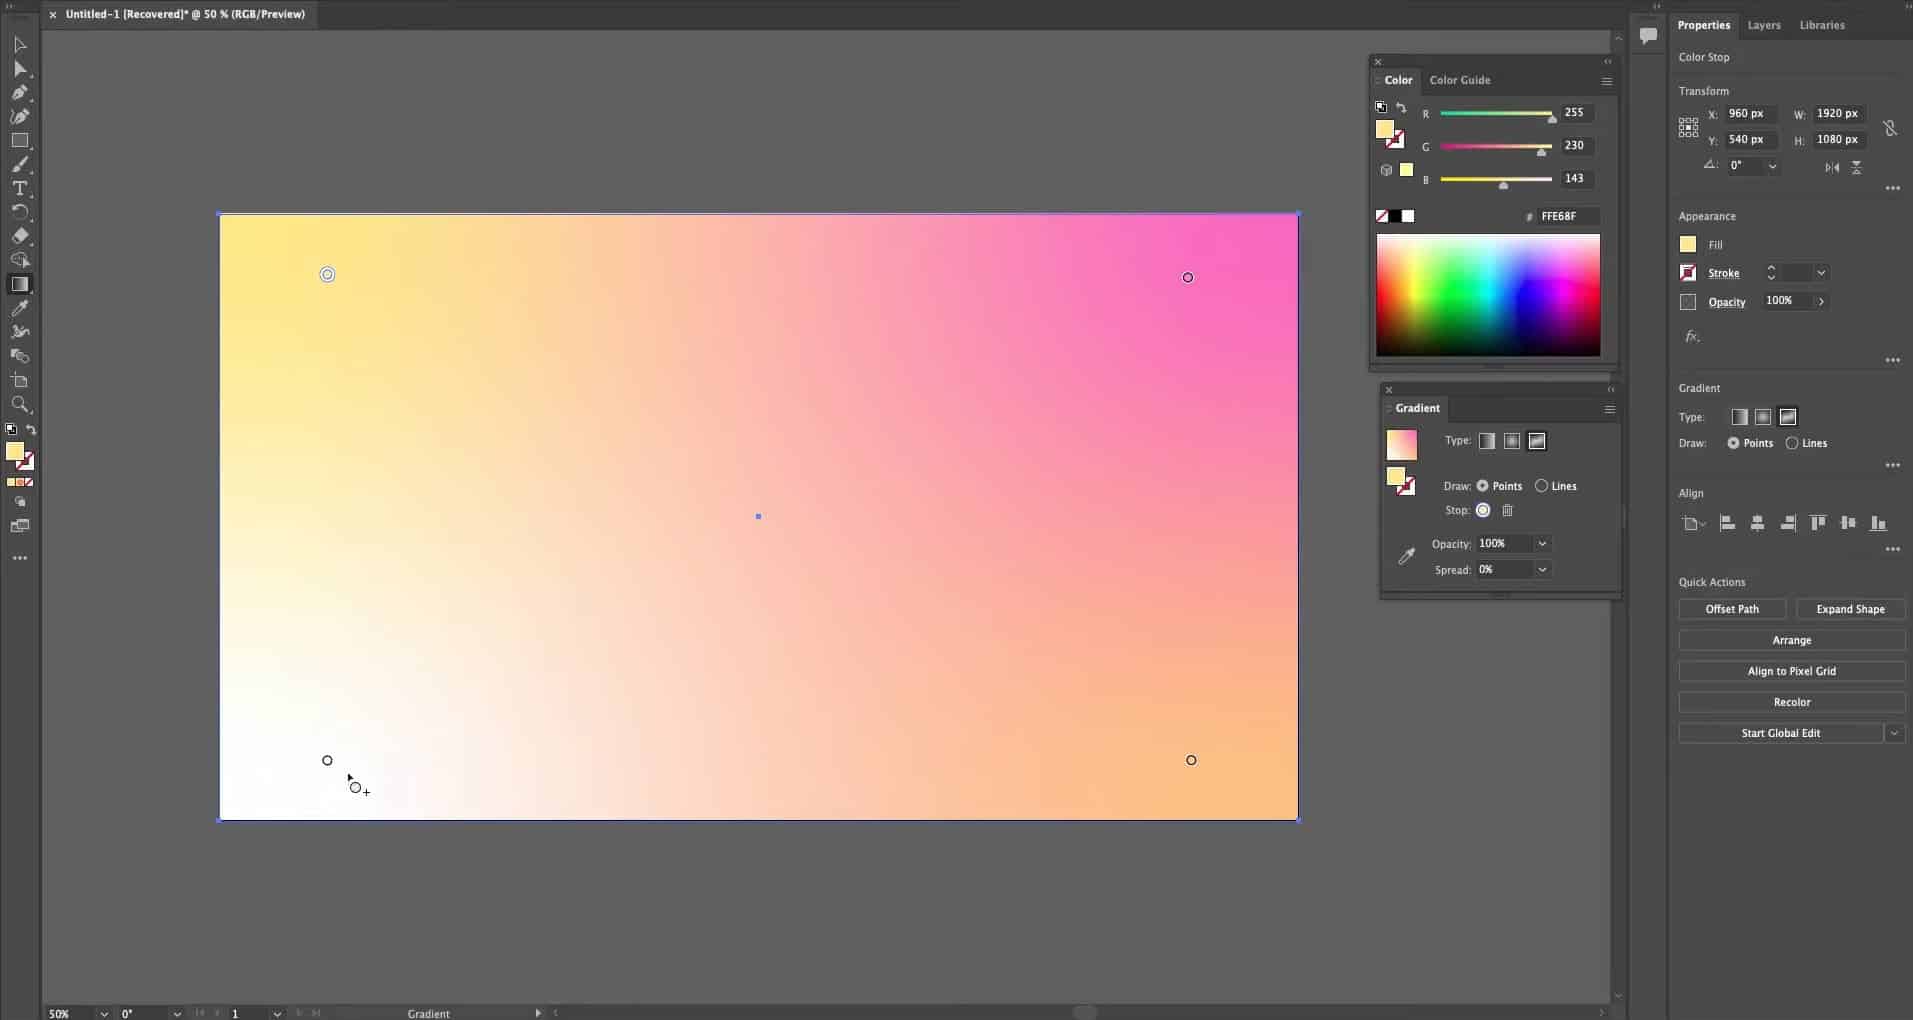Select Lines draw mode in Gradient panel
The height and width of the screenshot is (1020, 1913).
1541,486
